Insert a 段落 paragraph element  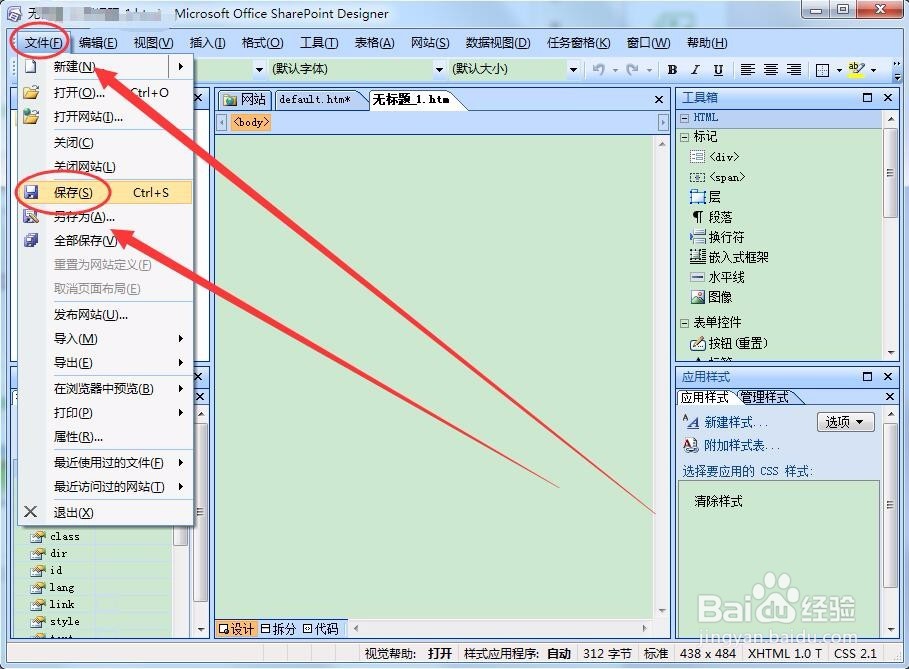pos(711,217)
